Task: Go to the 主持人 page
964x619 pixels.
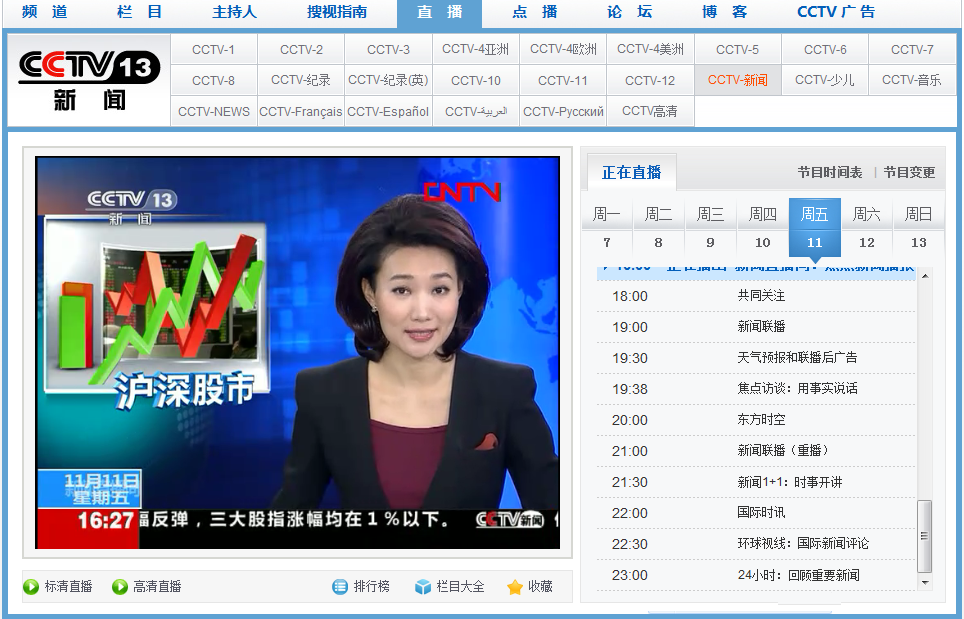Action: (234, 12)
